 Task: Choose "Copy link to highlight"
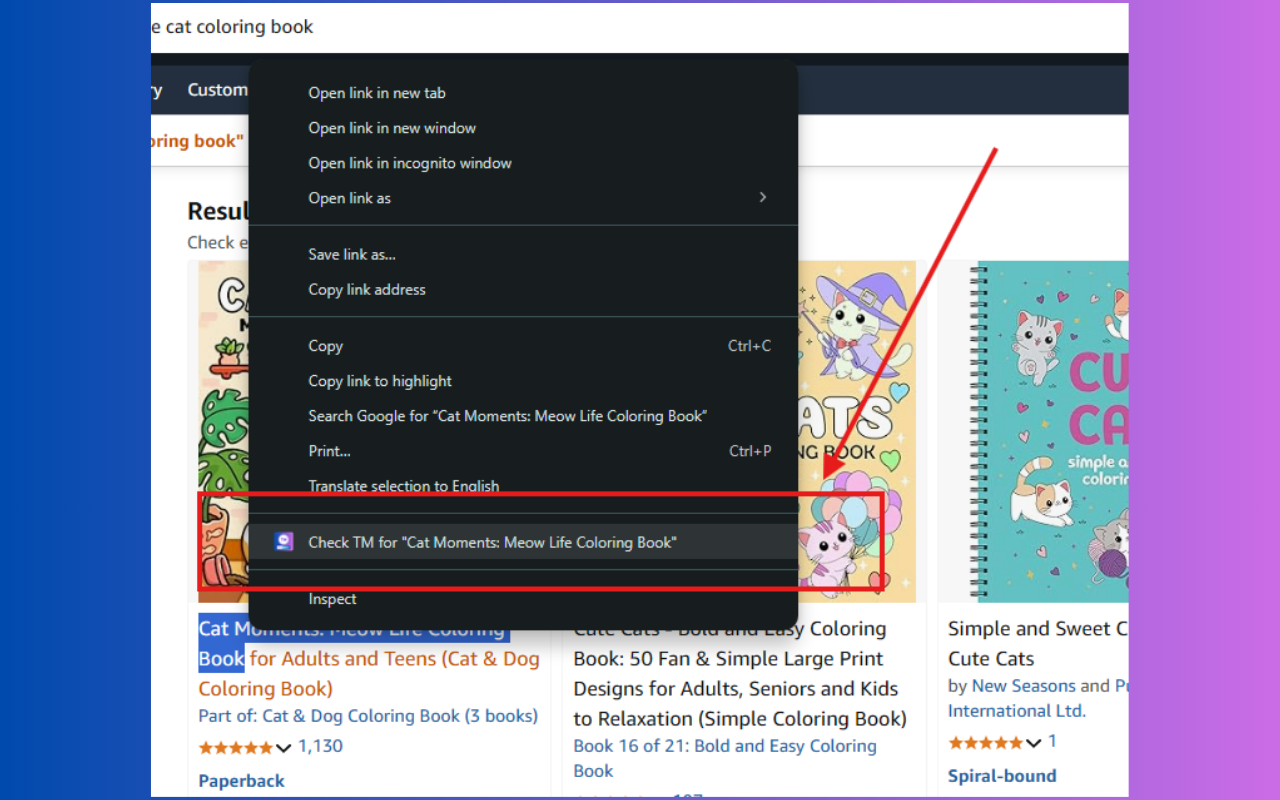coord(523,381)
